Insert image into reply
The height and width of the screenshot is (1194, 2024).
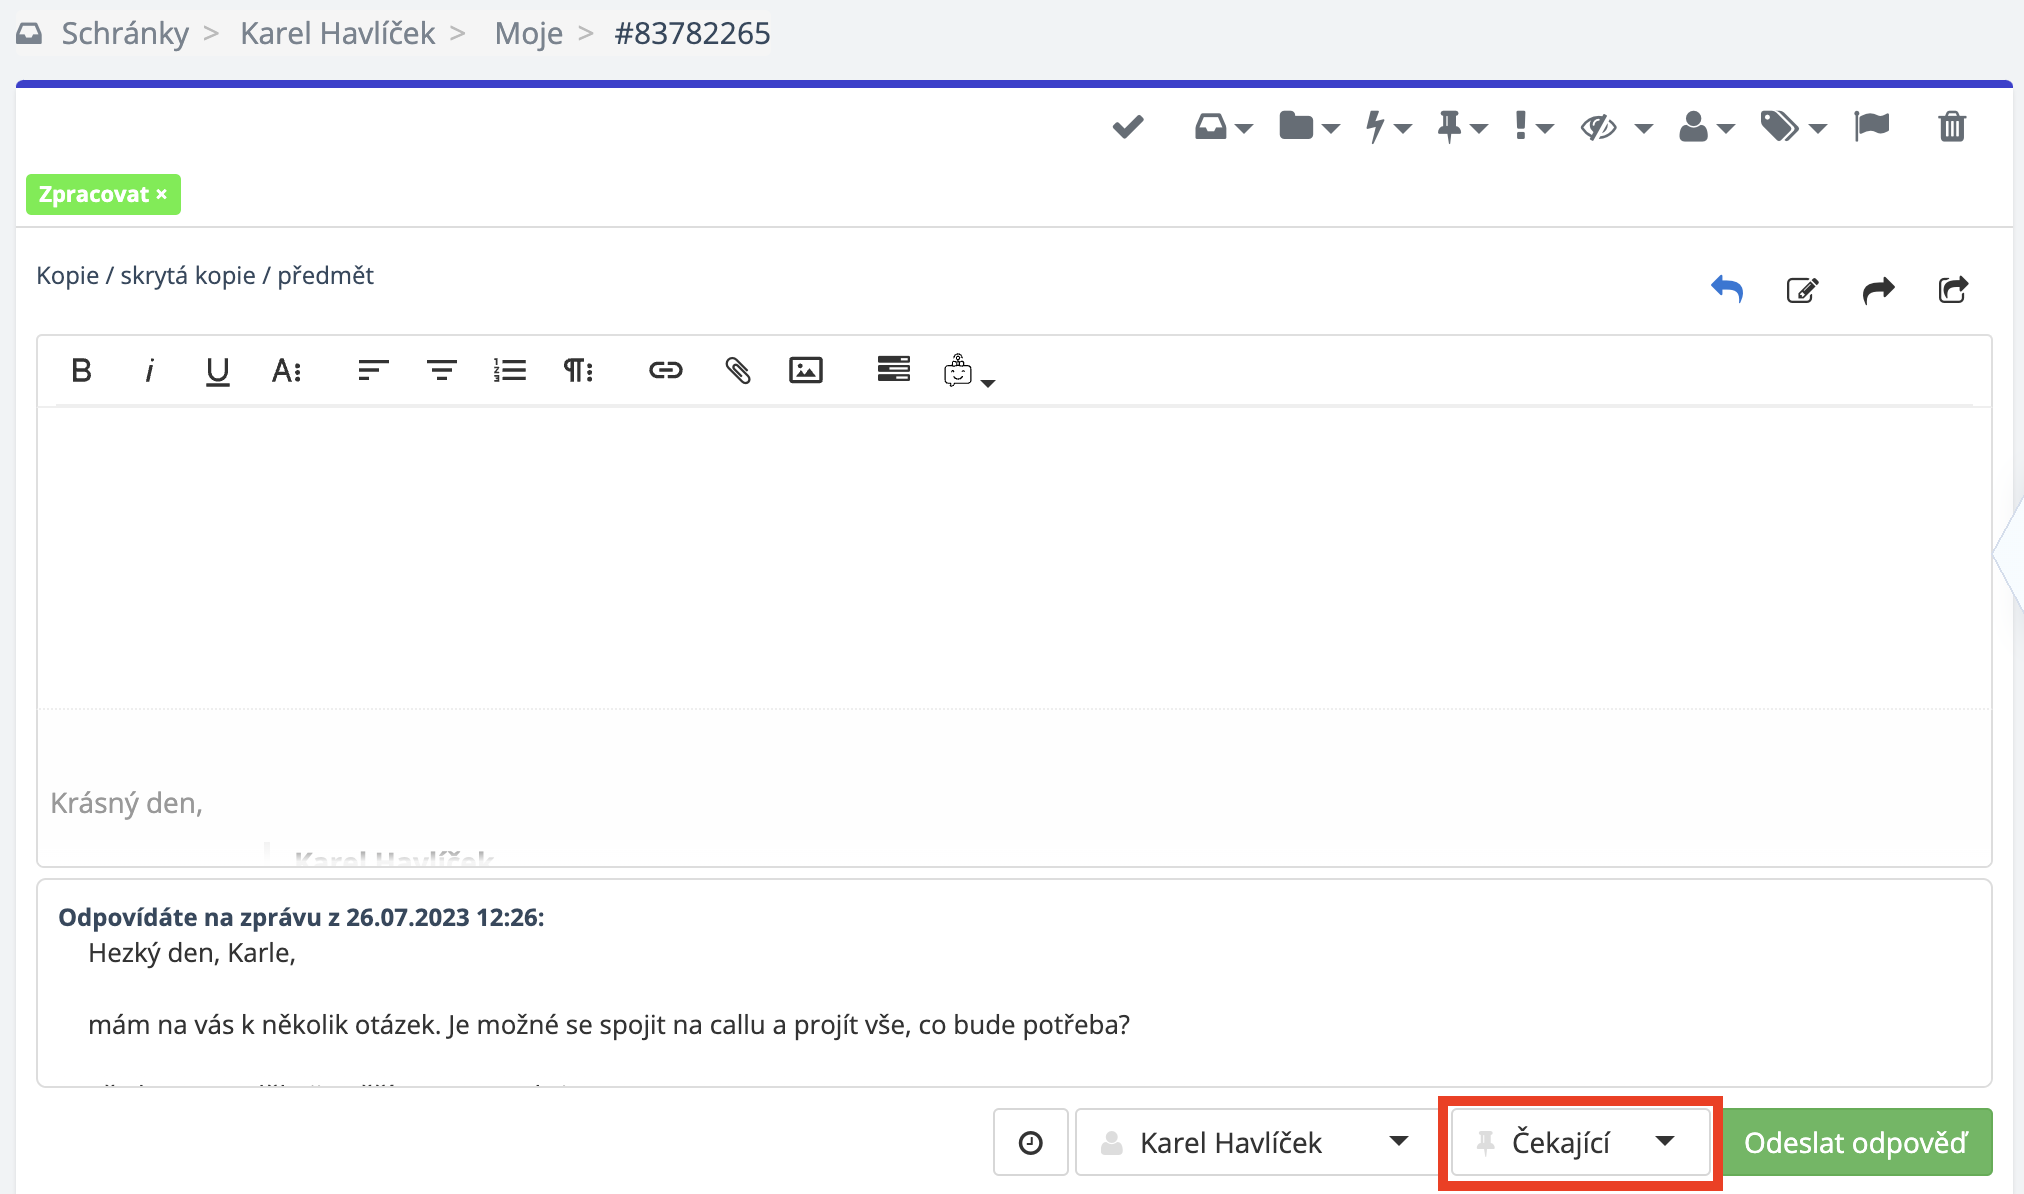805,371
